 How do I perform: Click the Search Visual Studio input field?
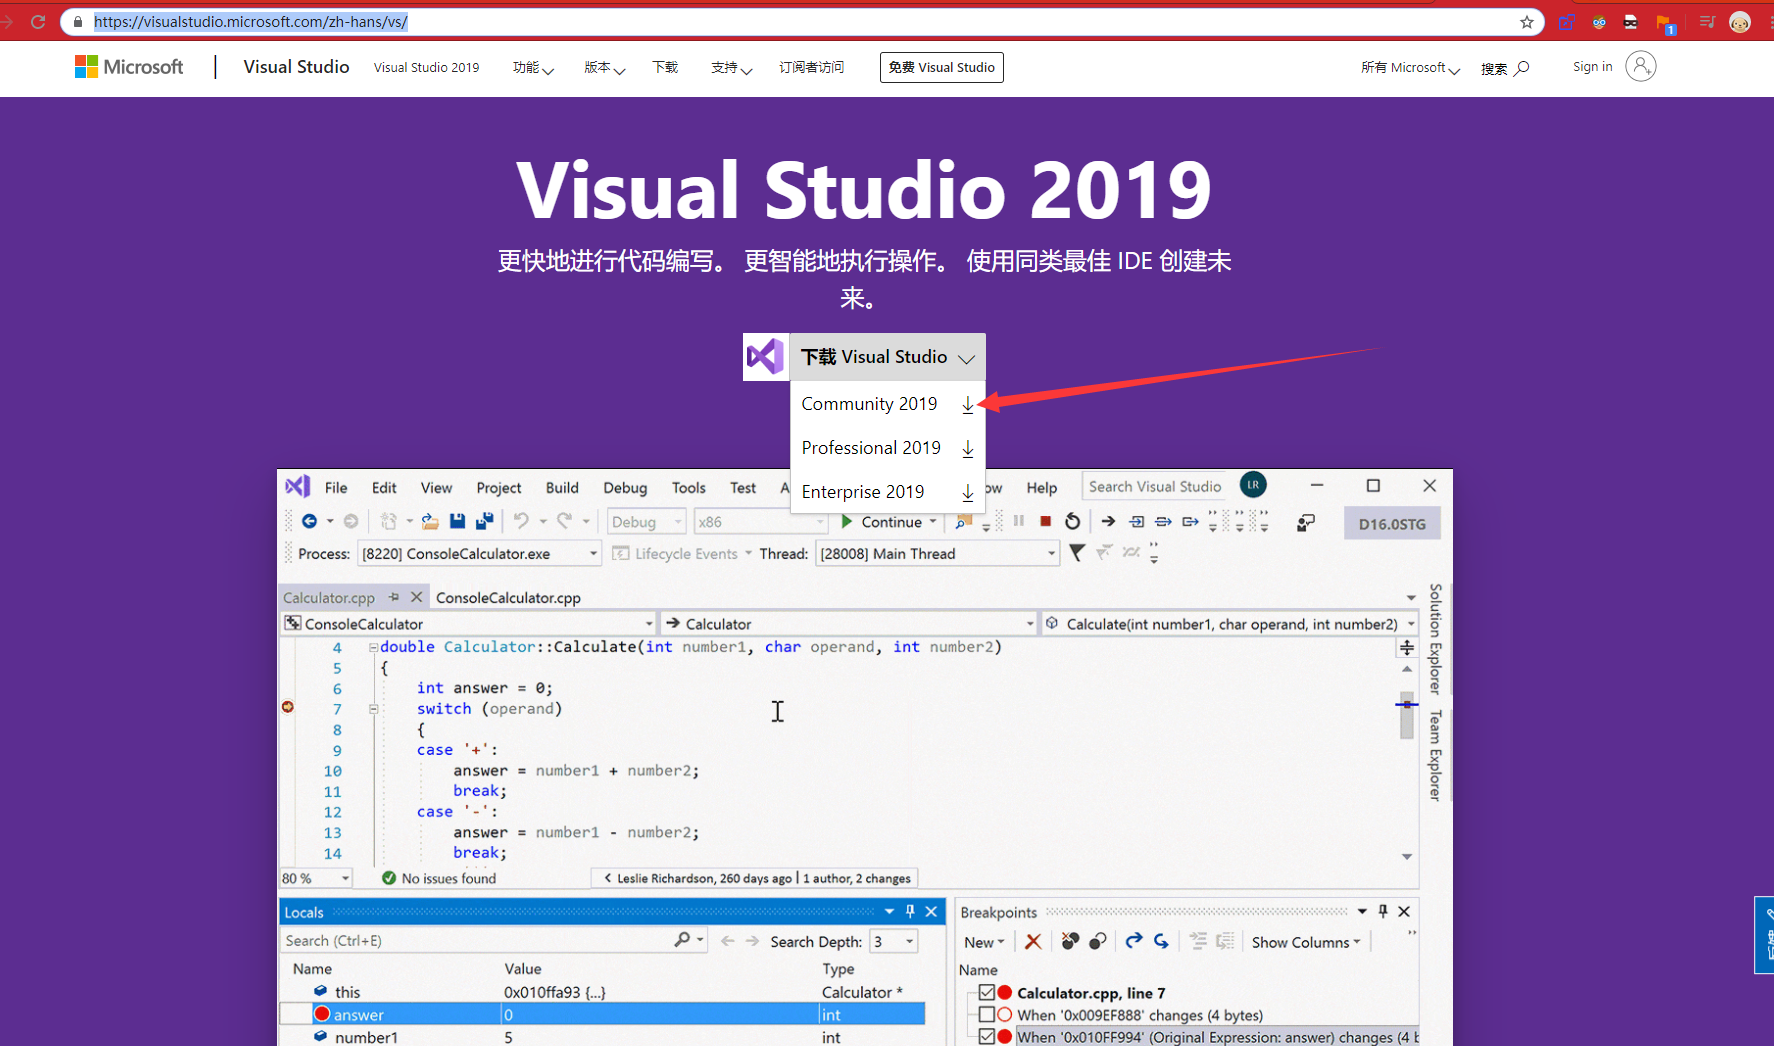[1155, 486]
